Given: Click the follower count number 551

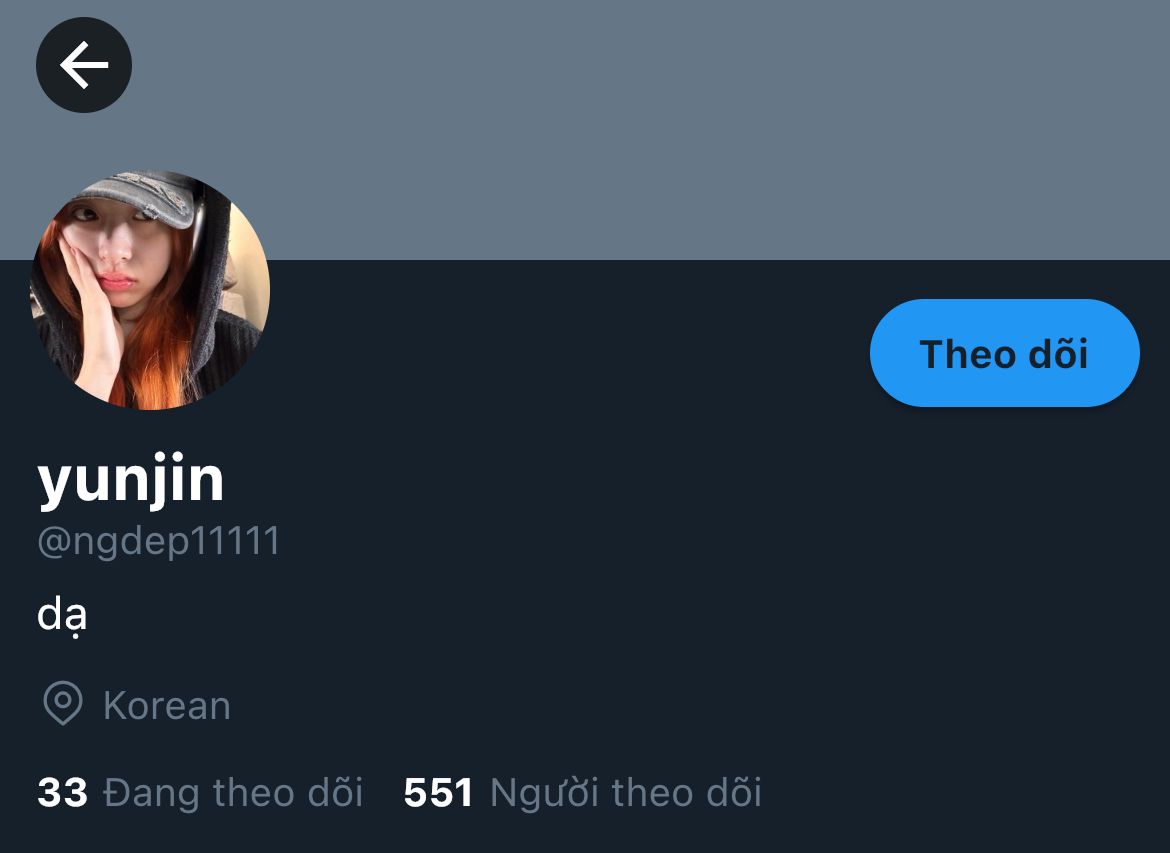Looking at the screenshot, I should (x=438, y=793).
